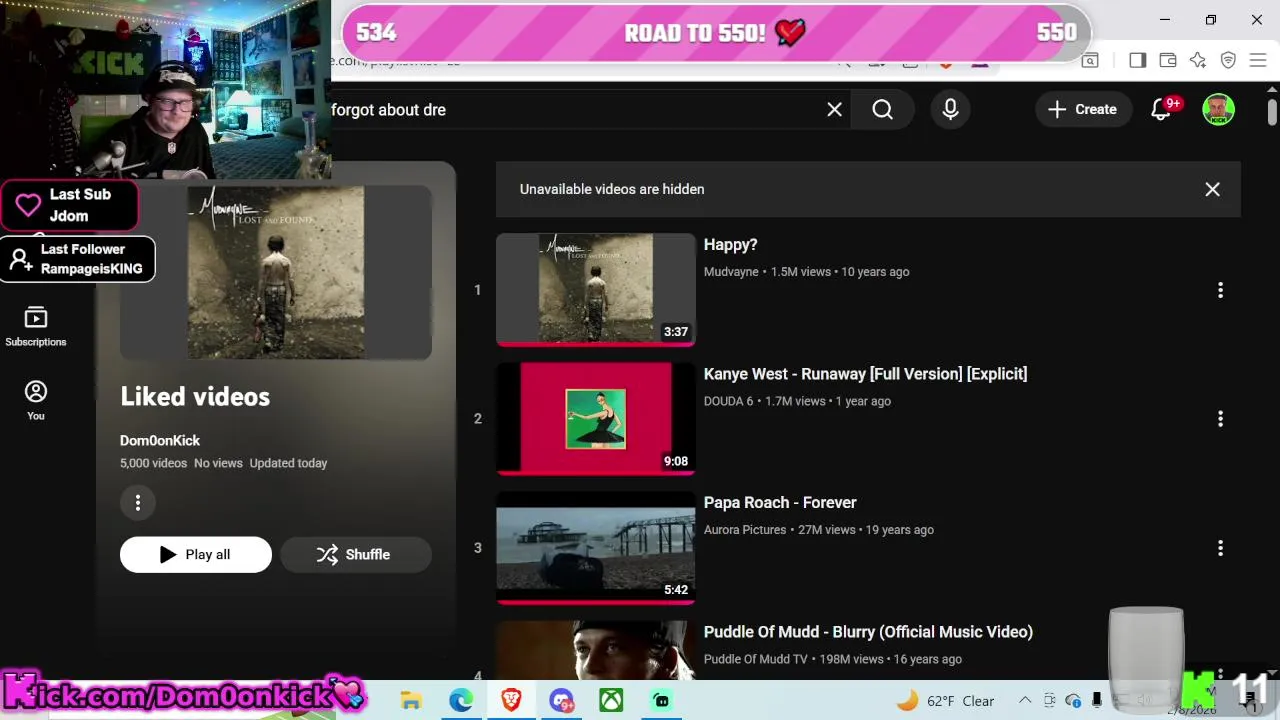Open the 'You' sidebar page
The width and height of the screenshot is (1280, 720).
36,400
